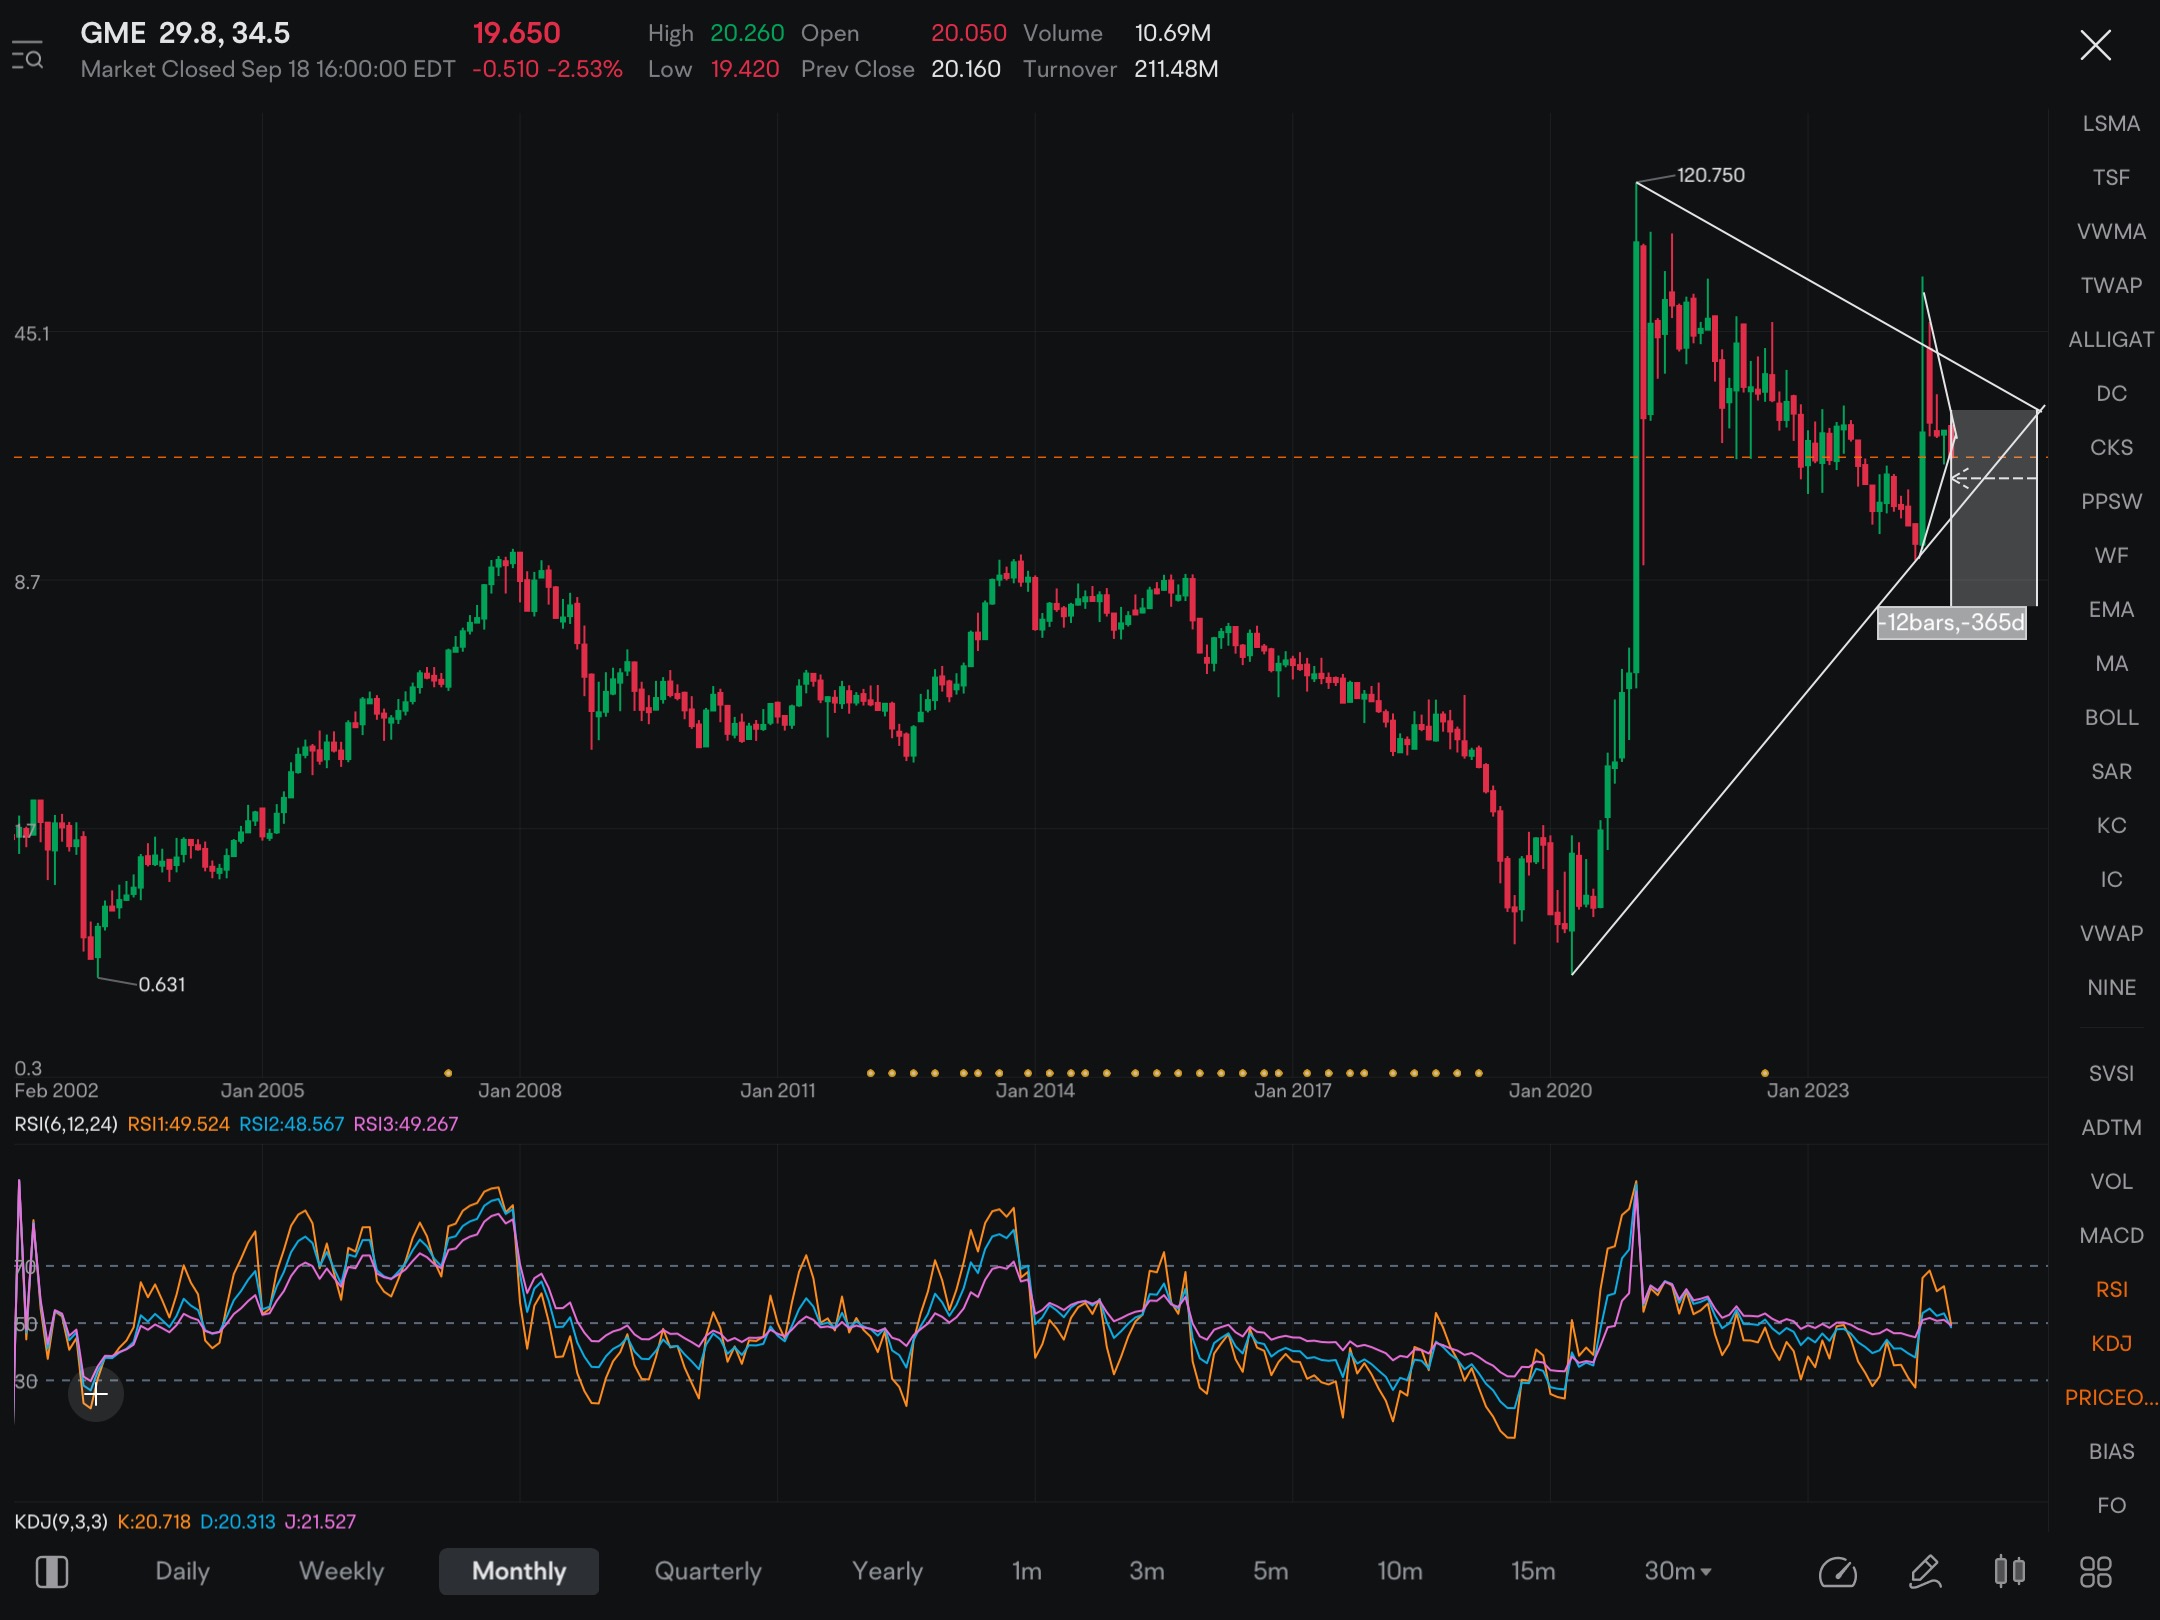Show the MACD sub-indicator
This screenshot has width=2160, height=1620.
point(2111,1236)
